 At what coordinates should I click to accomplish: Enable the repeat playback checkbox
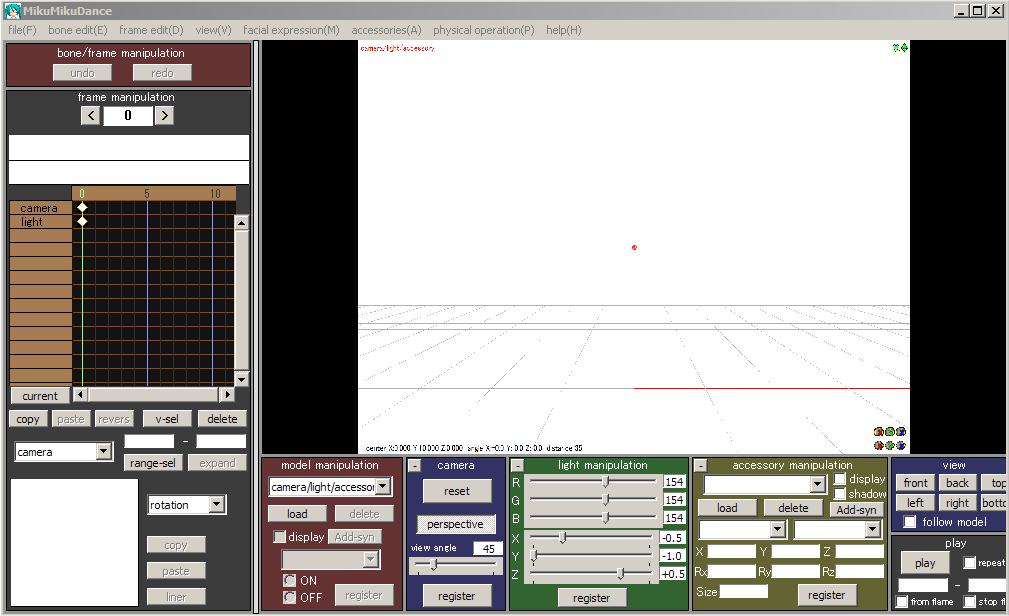tap(970, 563)
